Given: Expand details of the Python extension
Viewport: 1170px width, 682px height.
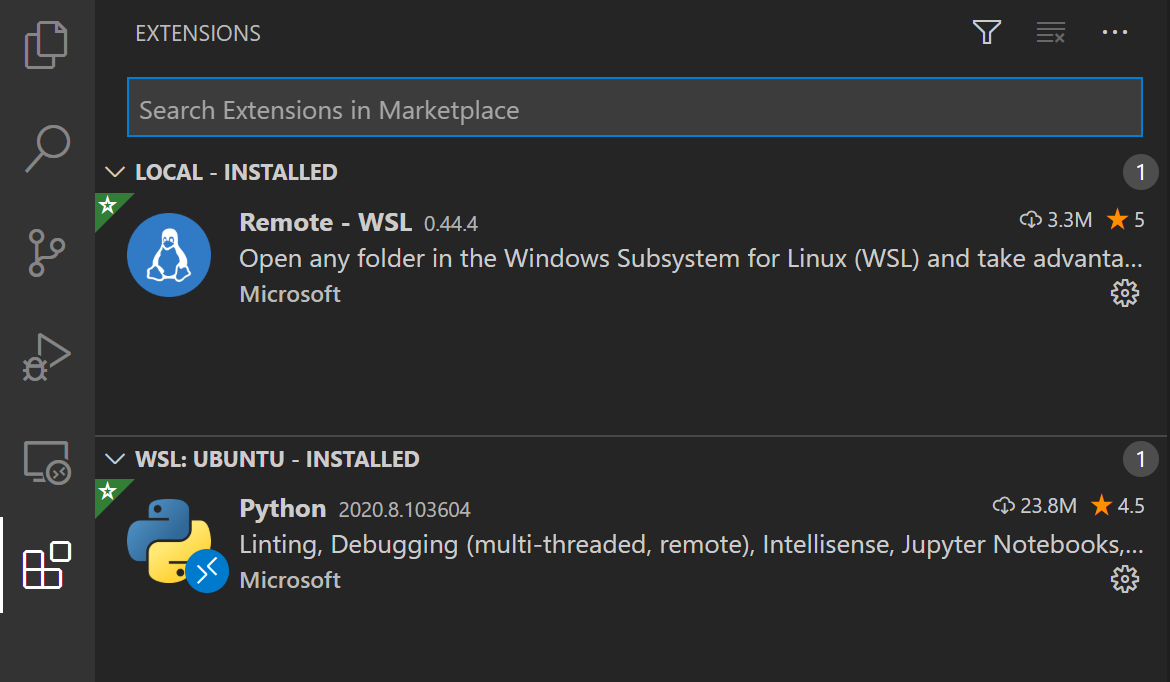Looking at the screenshot, I should [x=500, y=543].
